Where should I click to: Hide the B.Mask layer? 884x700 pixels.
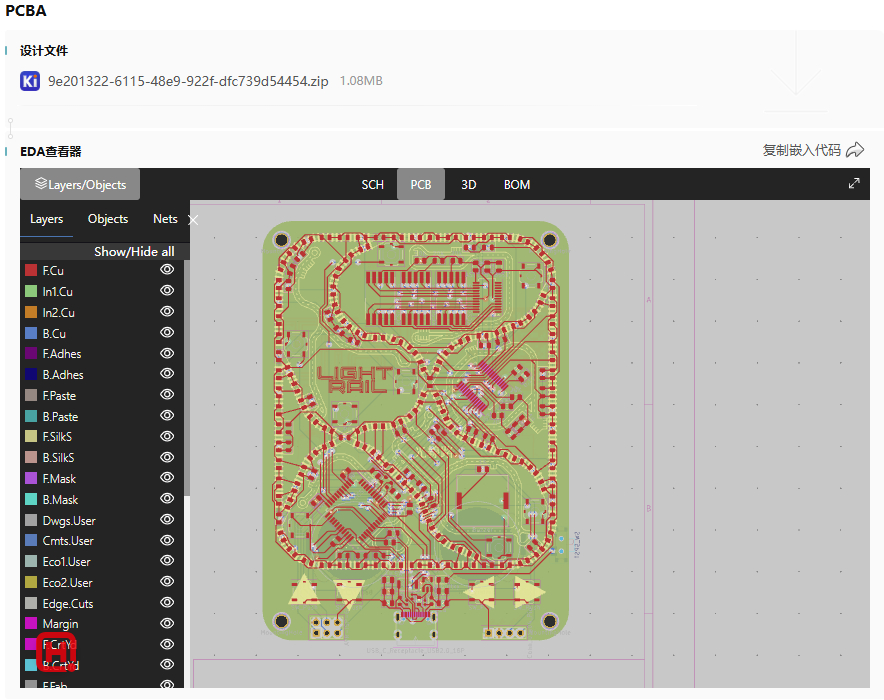point(167,498)
